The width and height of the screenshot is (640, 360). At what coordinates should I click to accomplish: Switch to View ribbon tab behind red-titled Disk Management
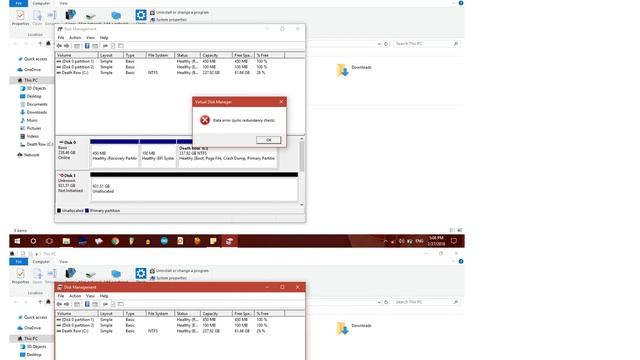tap(63, 262)
